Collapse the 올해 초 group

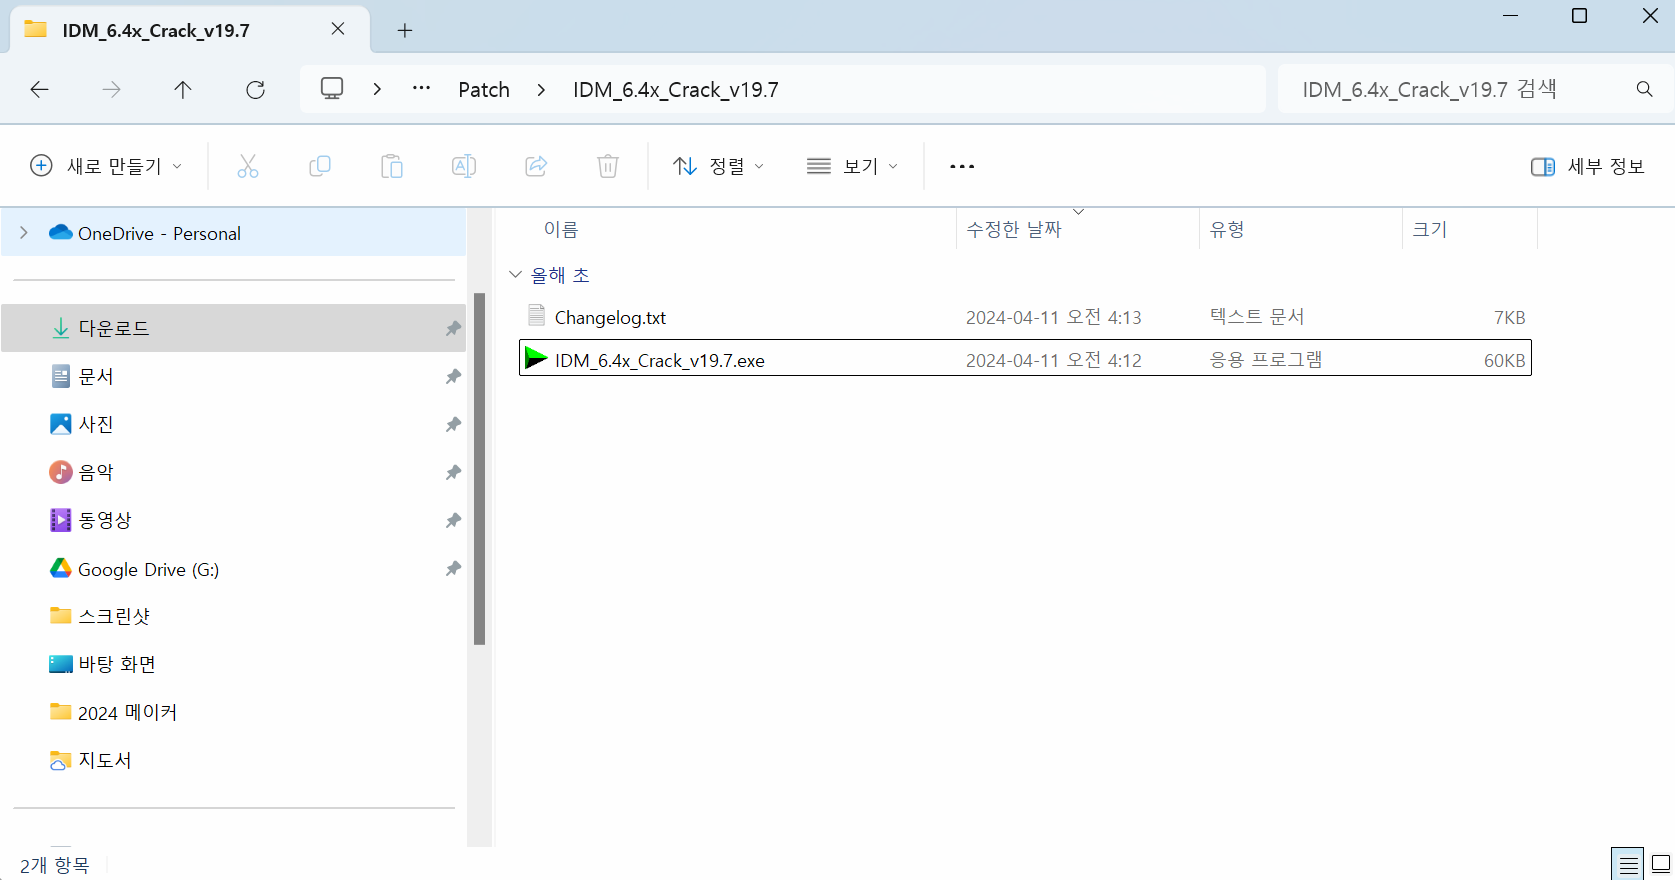click(x=516, y=274)
